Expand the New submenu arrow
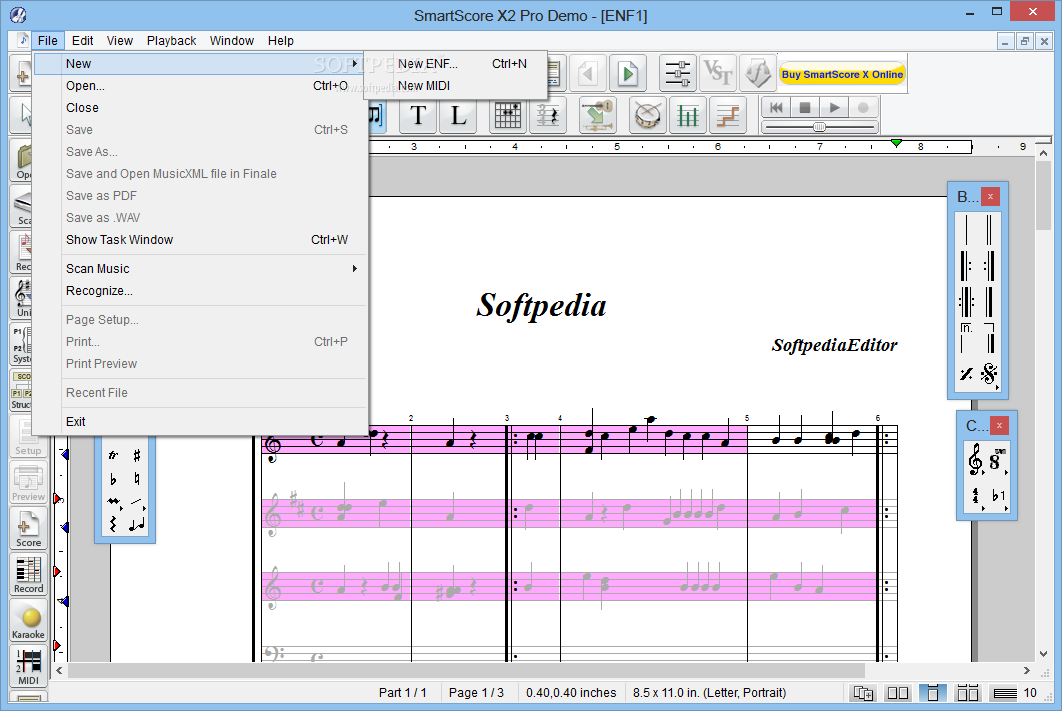The width and height of the screenshot is (1062, 711). tap(354, 64)
